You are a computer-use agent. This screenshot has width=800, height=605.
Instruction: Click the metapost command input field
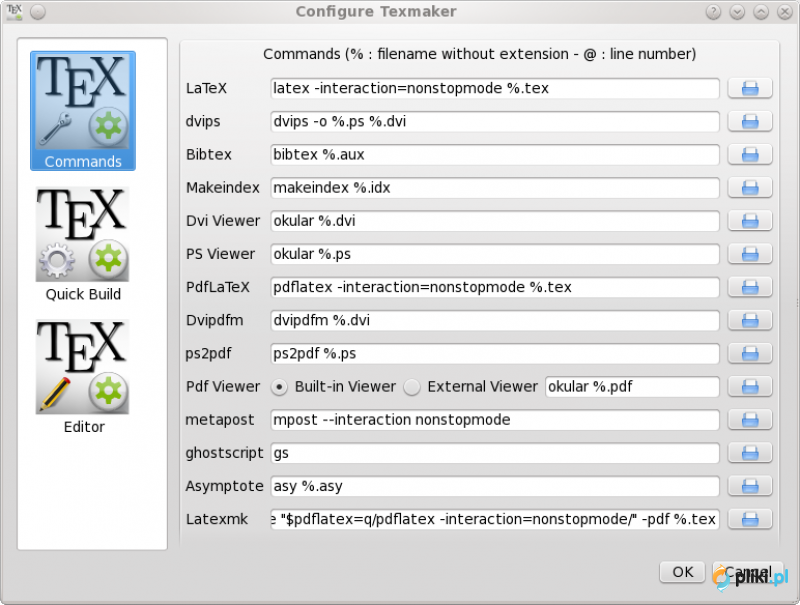[x=495, y=420]
